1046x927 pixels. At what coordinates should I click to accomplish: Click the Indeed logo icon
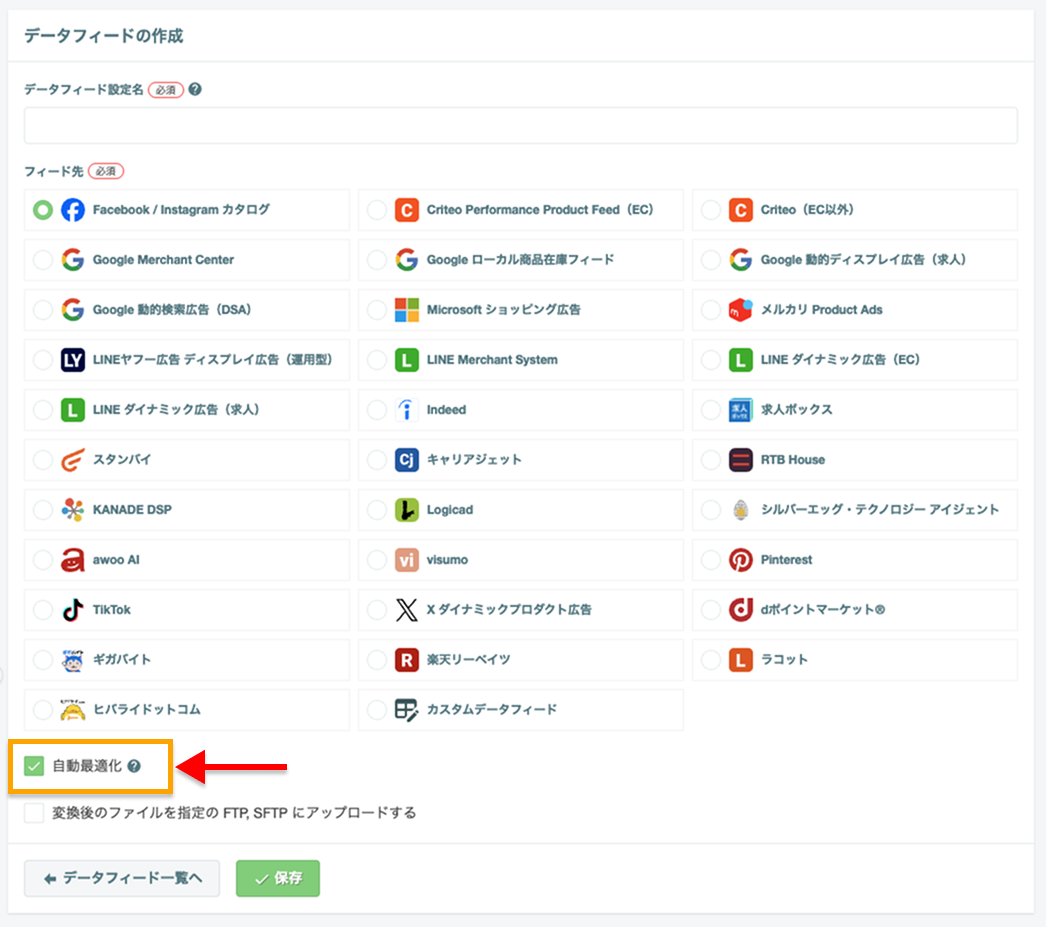(406, 410)
